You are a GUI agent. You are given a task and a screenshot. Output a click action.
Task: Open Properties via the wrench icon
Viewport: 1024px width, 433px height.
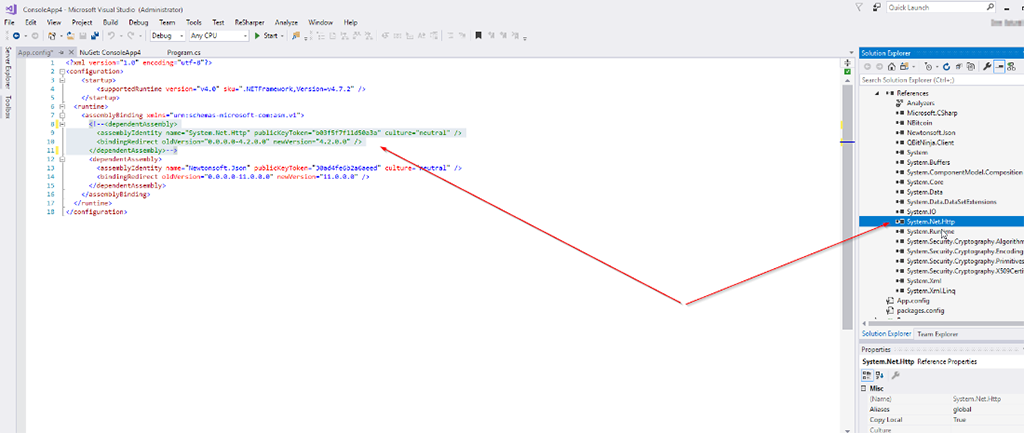[988, 66]
